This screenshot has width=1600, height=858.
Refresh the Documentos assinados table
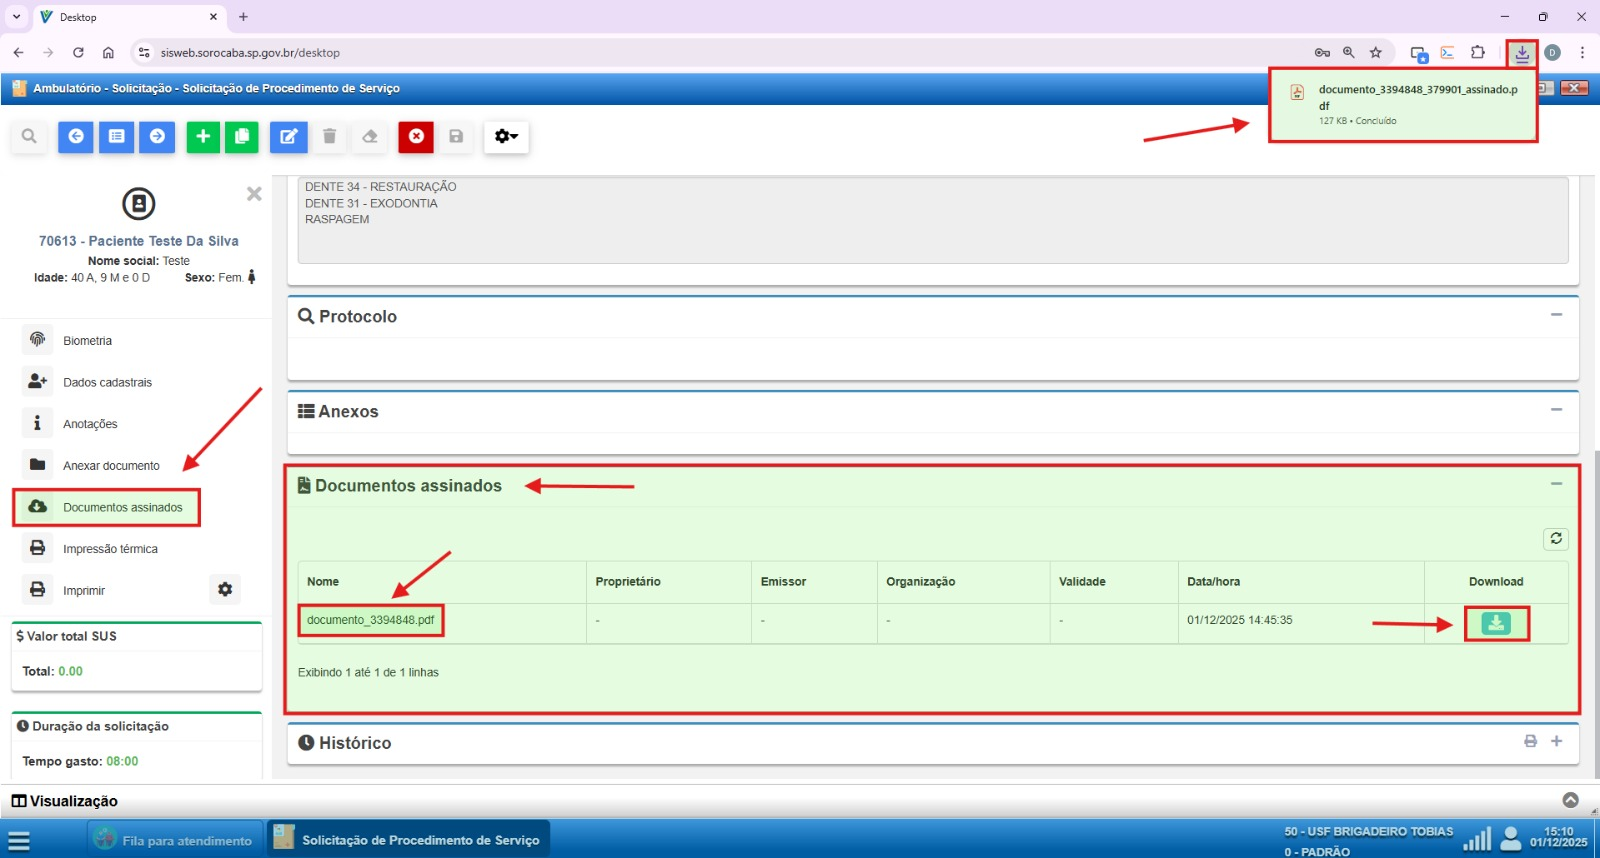tap(1555, 539)
